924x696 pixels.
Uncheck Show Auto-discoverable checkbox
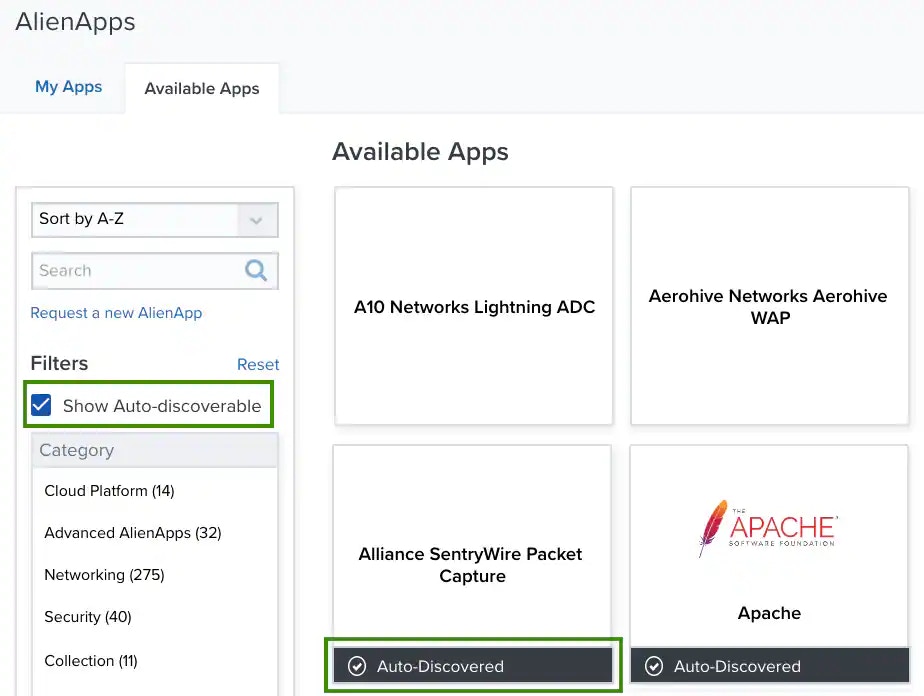(x=41, y=405)
